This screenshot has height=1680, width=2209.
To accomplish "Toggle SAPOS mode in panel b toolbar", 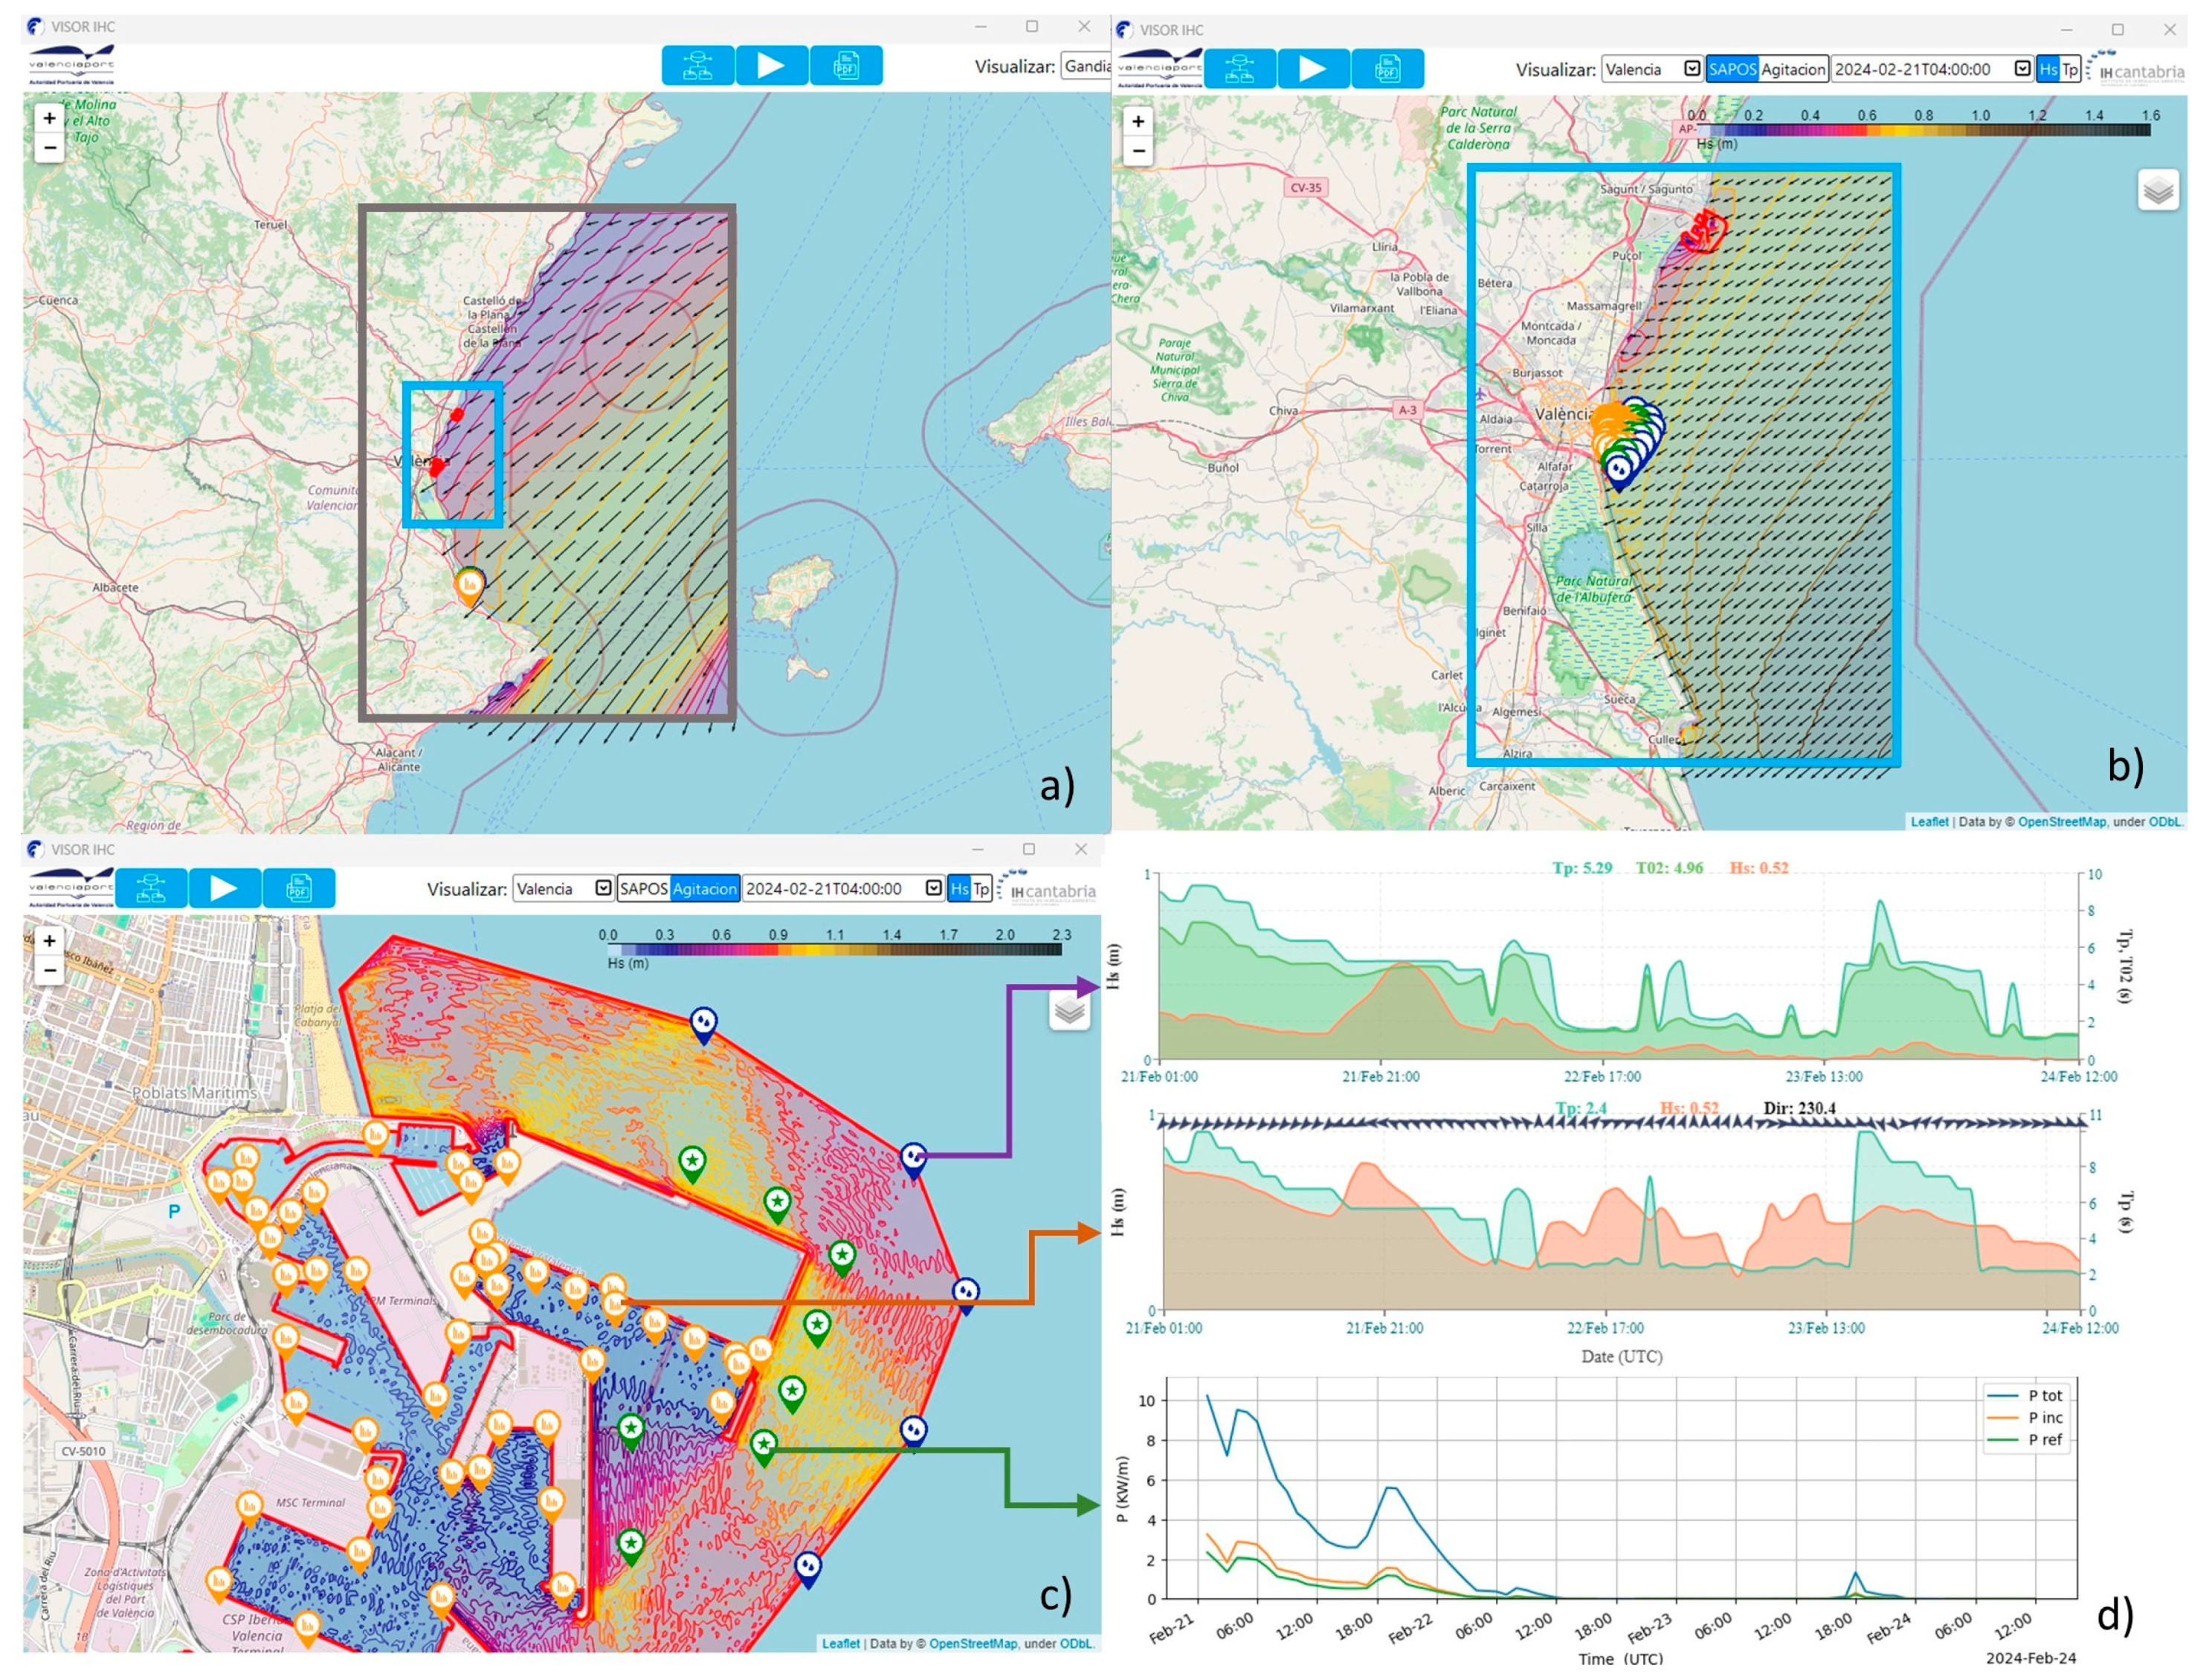I will click(x=1731, y=69).
